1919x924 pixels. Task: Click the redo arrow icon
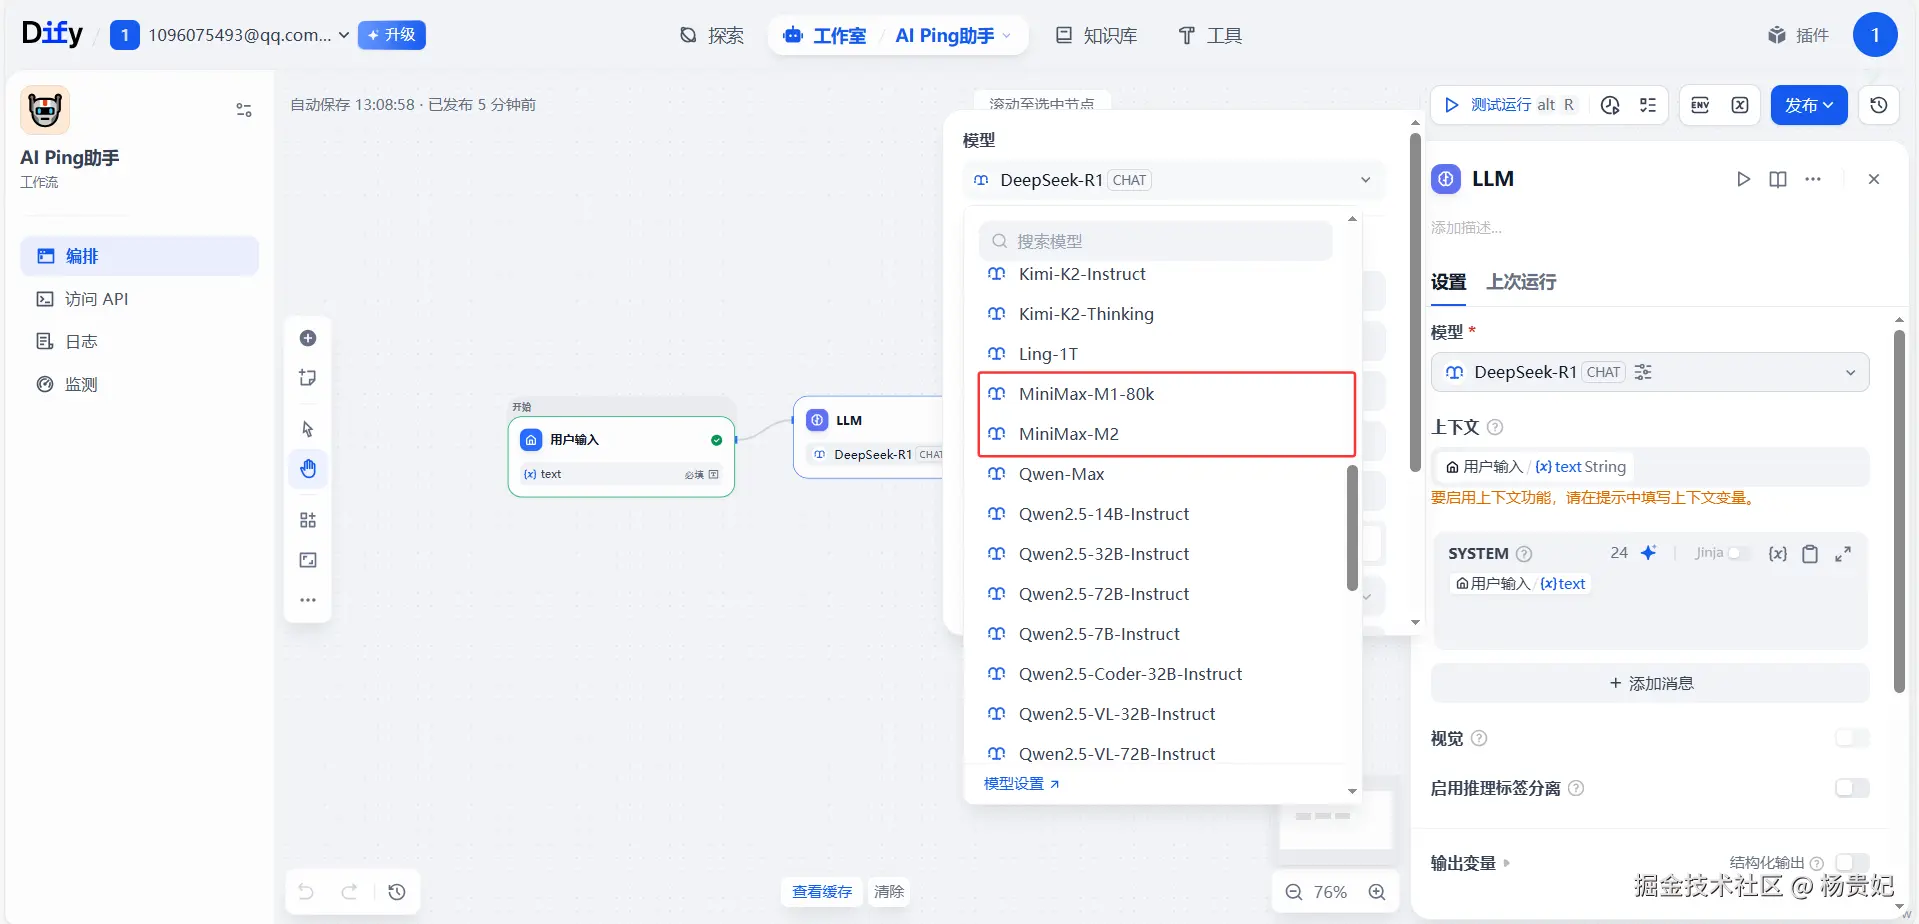coord(349,892)
